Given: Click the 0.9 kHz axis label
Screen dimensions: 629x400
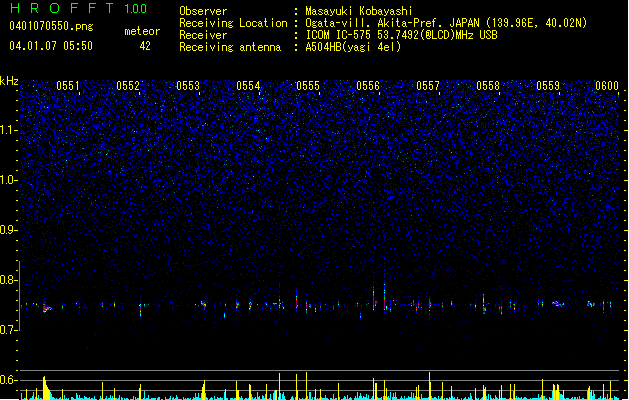Looking at the screenshot, I should [x=9, y=230].
